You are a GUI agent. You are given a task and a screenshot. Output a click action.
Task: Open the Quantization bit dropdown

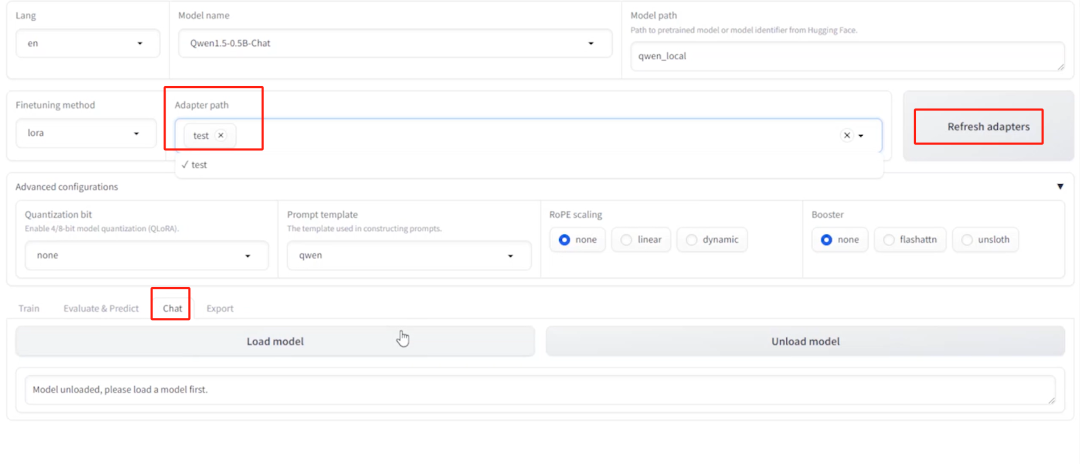coord(146,256)
